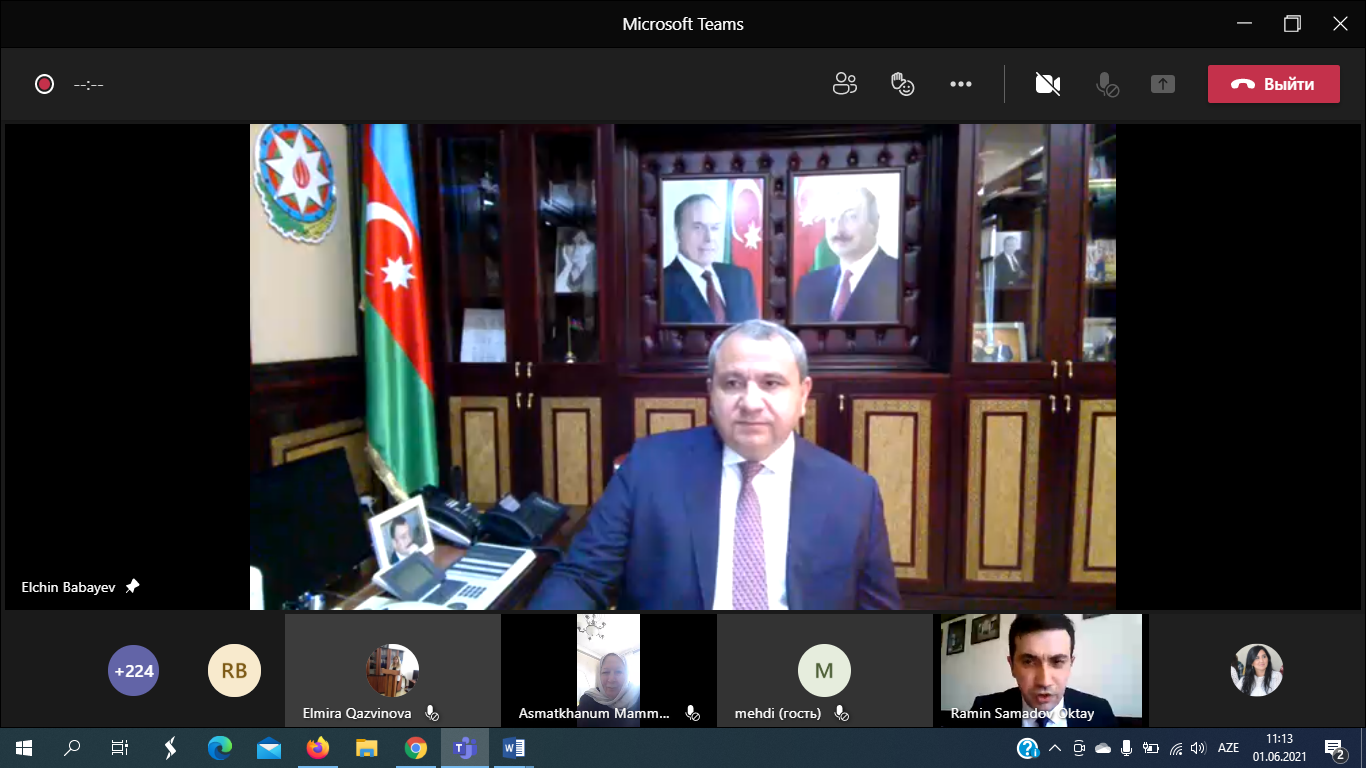
Task: Click the red Выйти leave button
Action: pyautogui.click(x=1273, y=84)
